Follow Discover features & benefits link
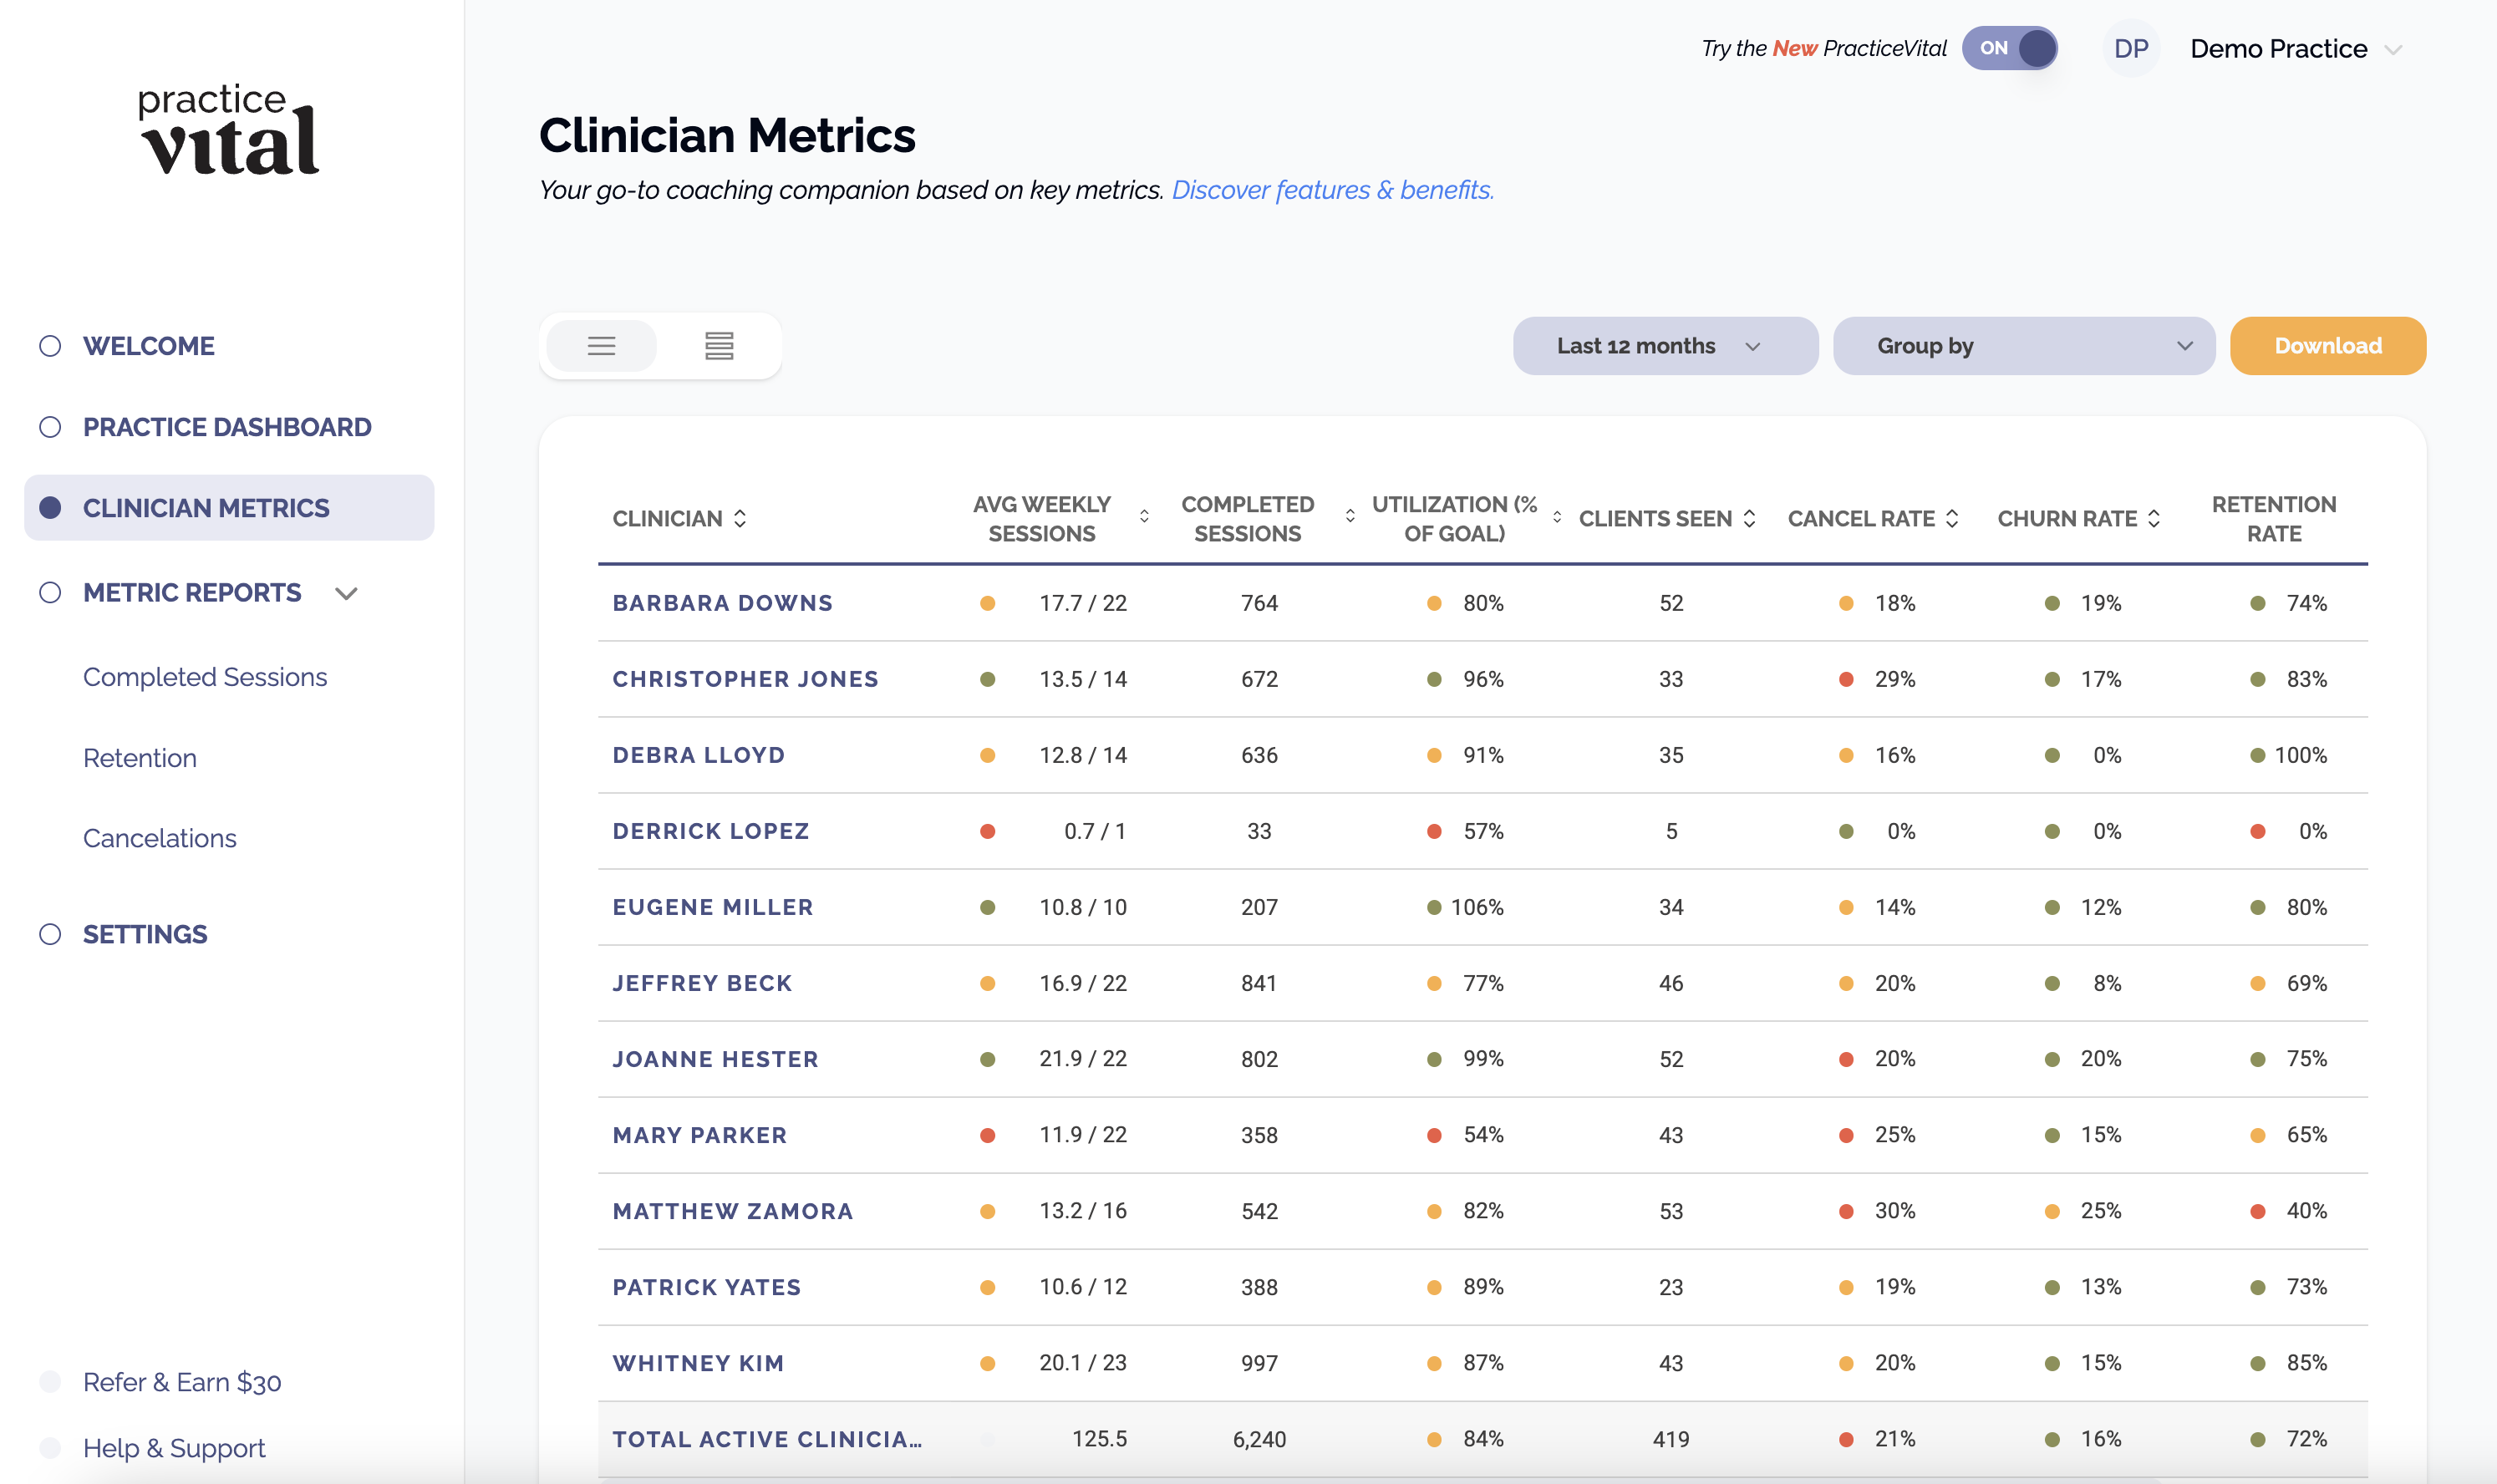The image size is (2497, 1484). (1332, 190)
